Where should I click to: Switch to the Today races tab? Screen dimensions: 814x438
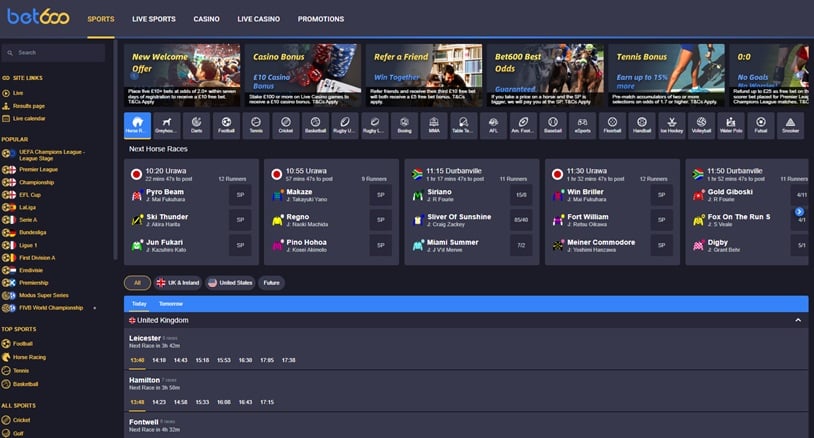pos(139,304)
